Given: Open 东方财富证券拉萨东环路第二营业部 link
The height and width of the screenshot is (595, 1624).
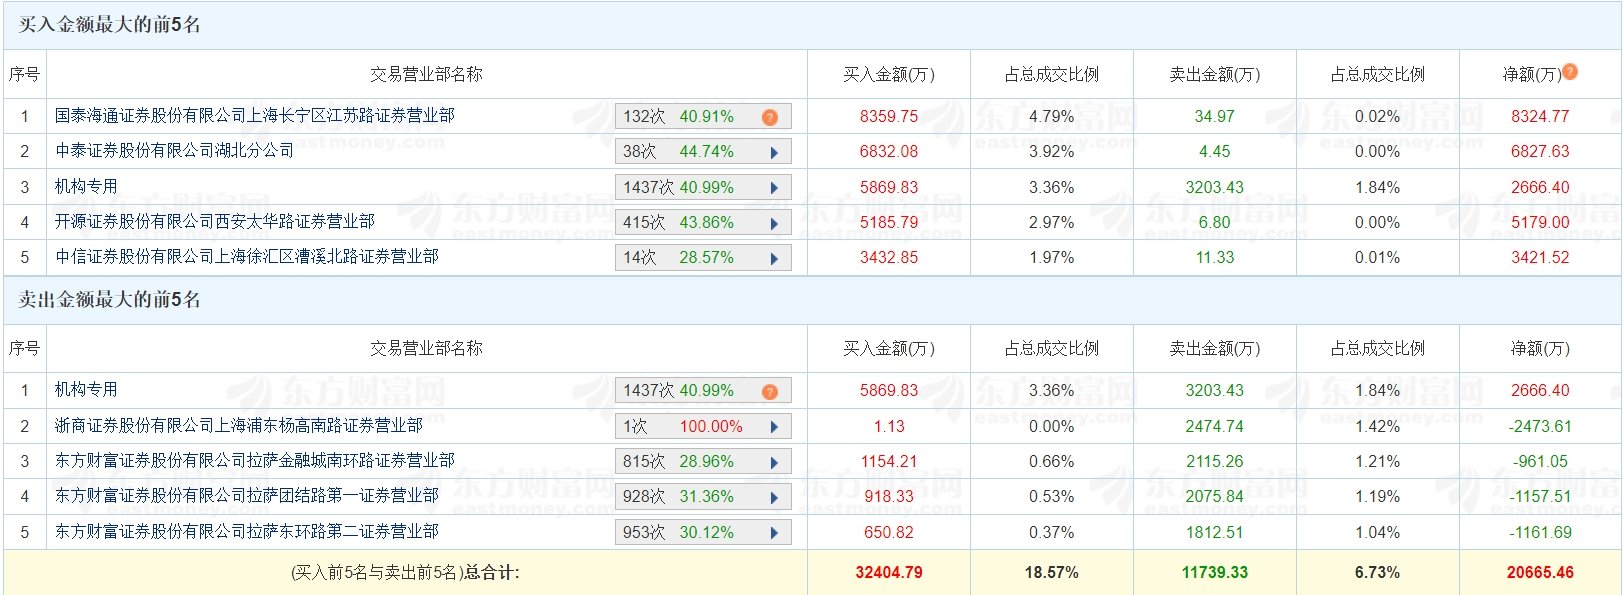Looking at the screenshot, I should tap(247, 531).
